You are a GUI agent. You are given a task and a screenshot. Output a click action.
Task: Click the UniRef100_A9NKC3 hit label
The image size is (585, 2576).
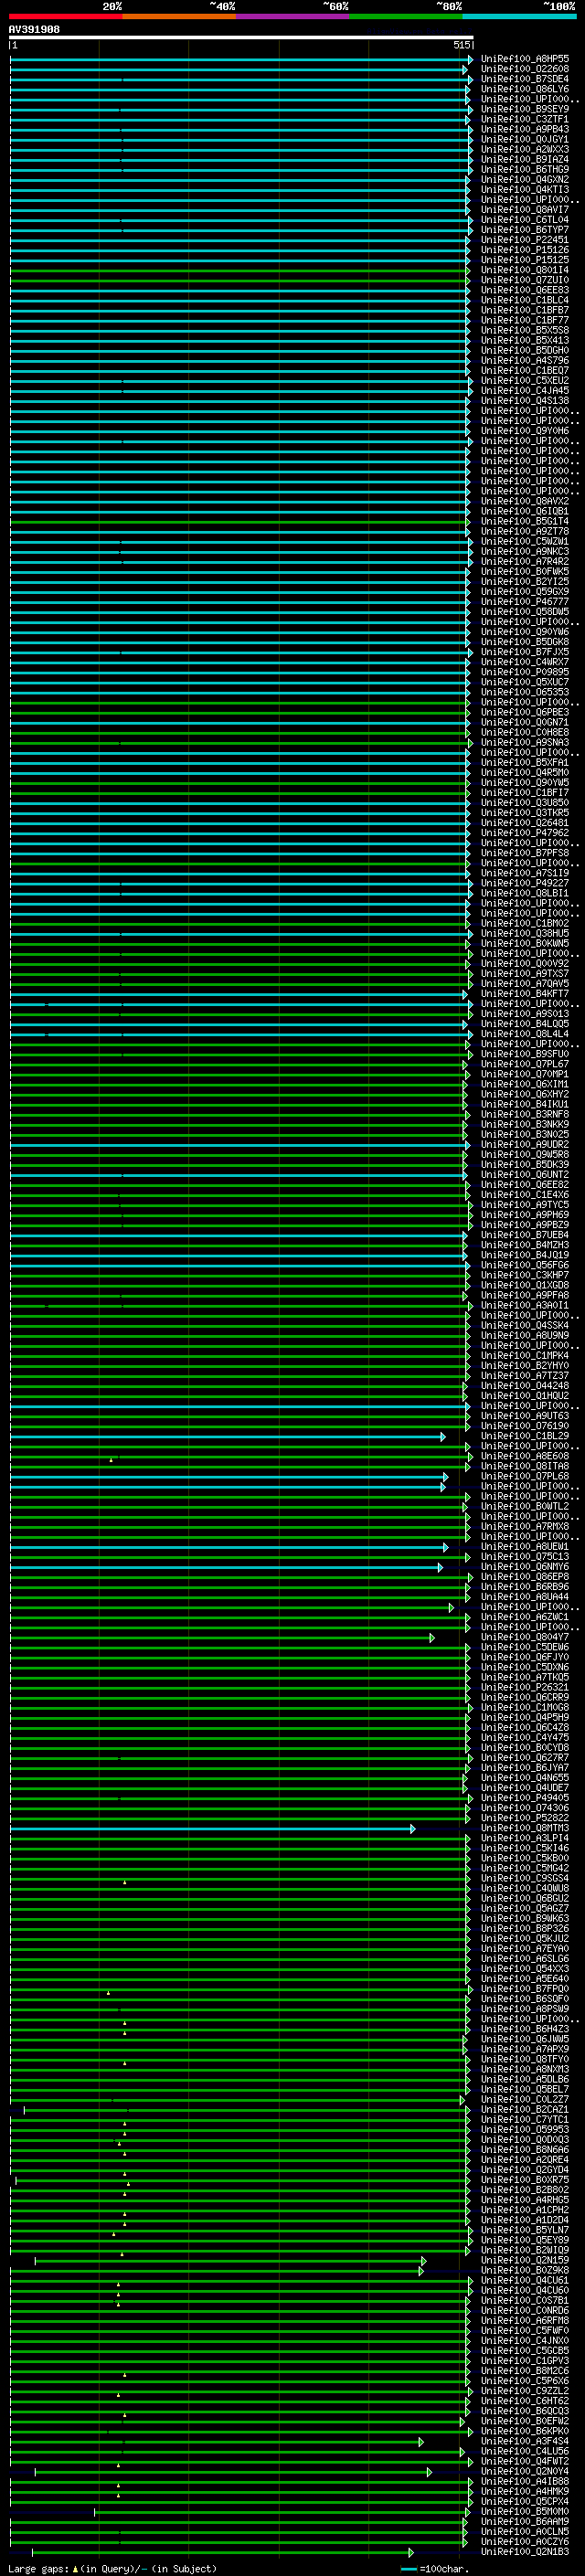pos(525,551)
